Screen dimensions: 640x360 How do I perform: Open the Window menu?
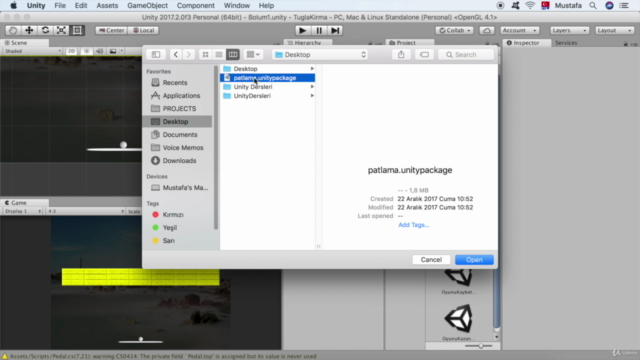pos(237,5)
